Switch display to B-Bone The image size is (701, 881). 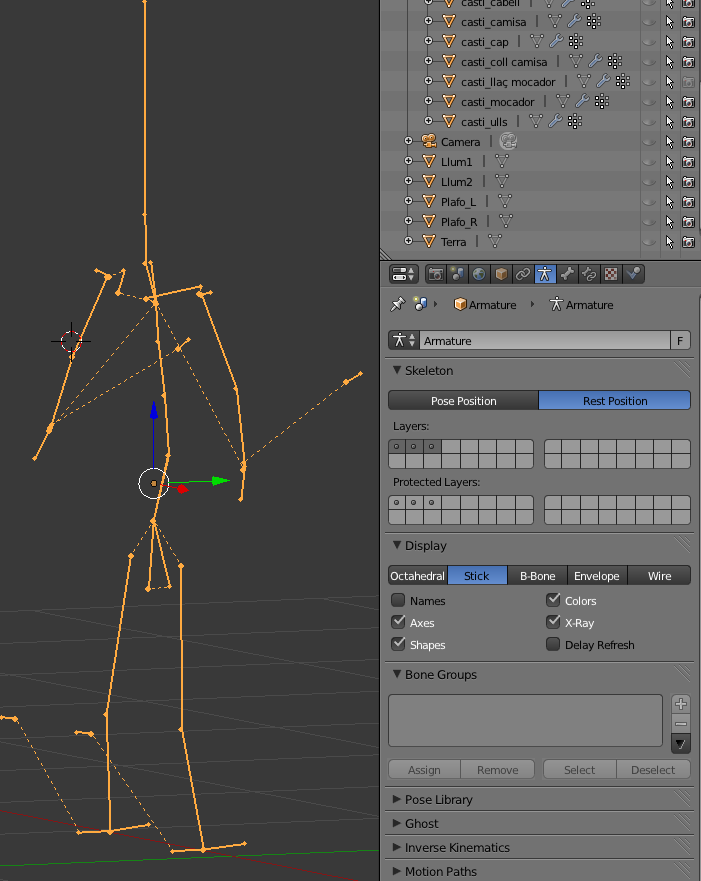(x=537, y=575)
